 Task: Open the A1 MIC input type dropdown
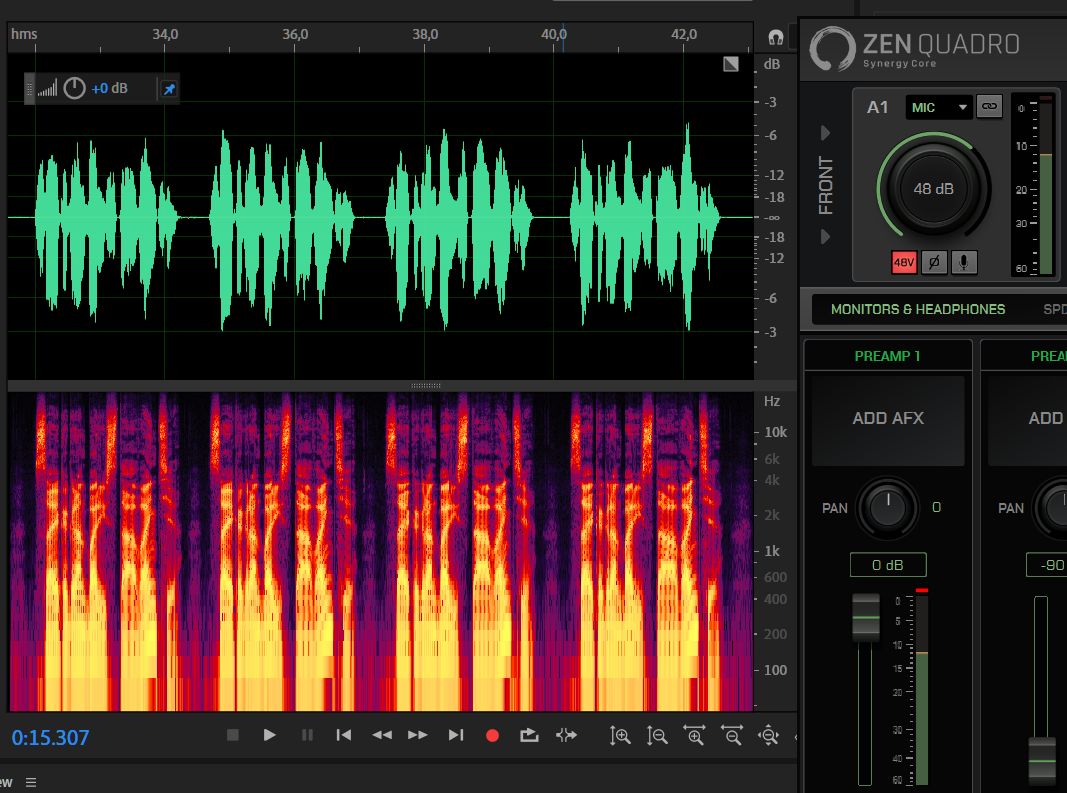pyautogui.click(x=938, y=108)
